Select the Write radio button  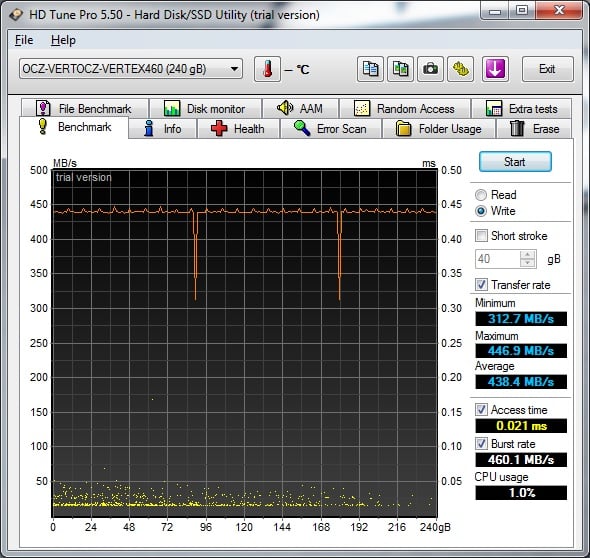[x=481, y=211]
